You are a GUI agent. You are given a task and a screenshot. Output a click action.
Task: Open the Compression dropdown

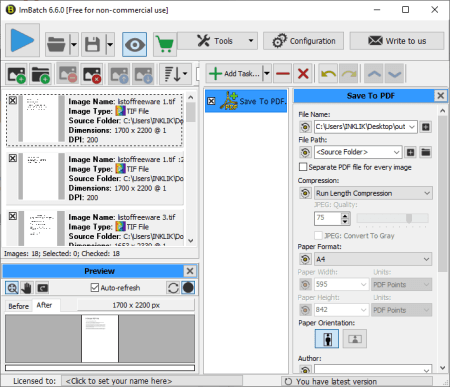pos(373,193)
